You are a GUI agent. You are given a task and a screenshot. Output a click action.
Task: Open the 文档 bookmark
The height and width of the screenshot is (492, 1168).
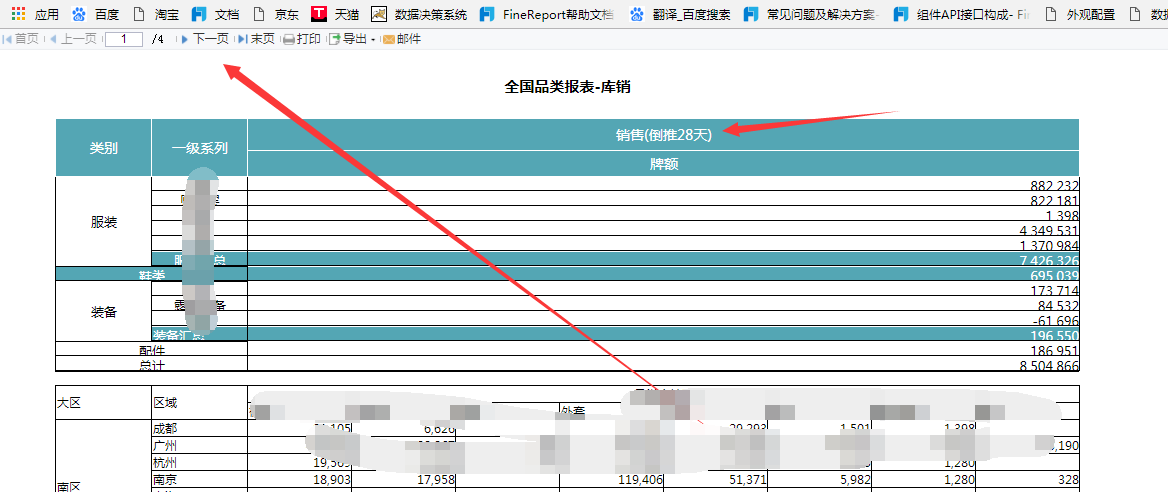215,14
